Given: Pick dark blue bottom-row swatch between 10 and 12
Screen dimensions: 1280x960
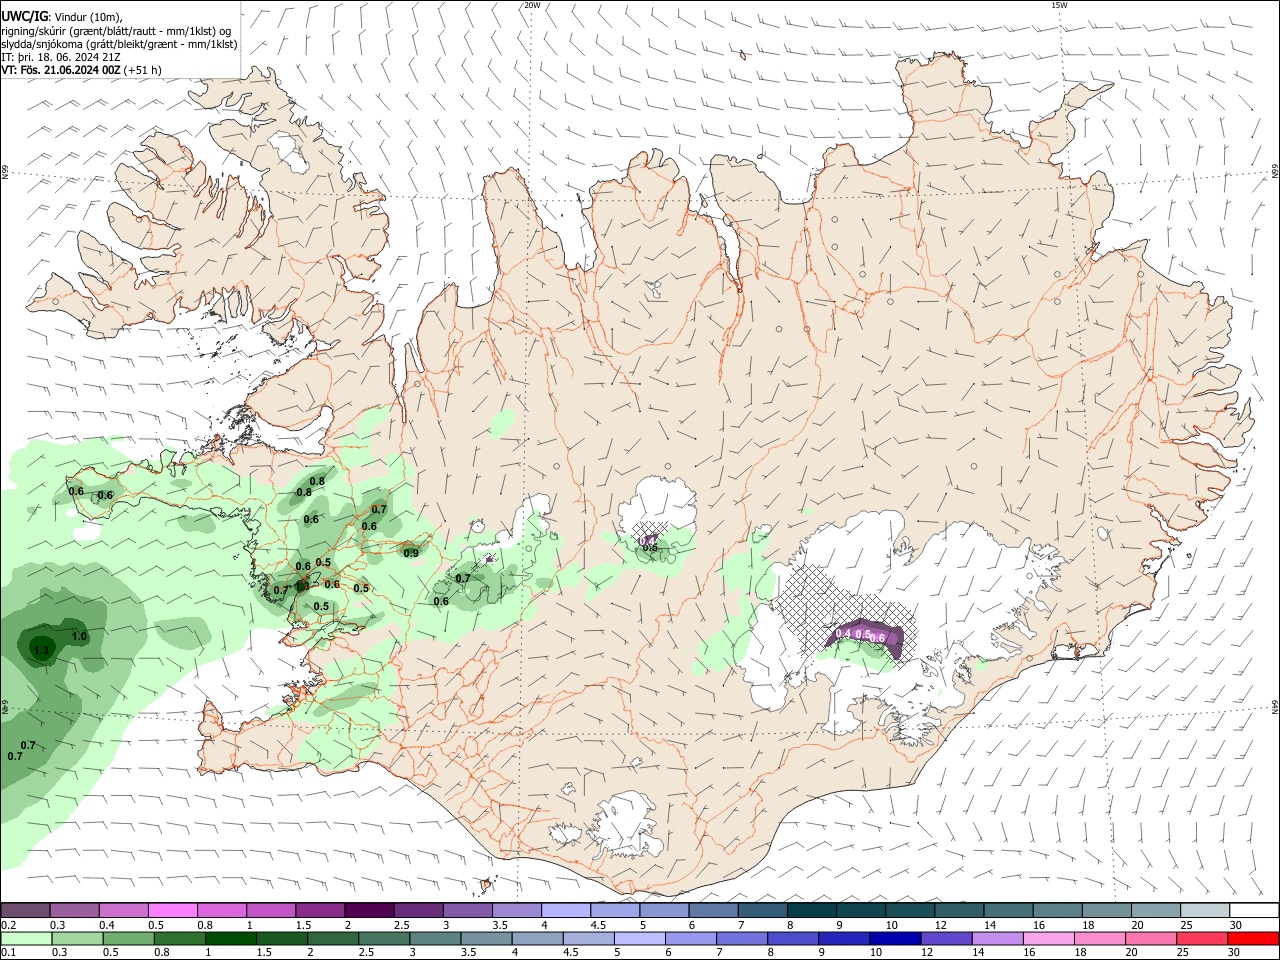Looking at the screenshot, I should (x=895, y=938).
